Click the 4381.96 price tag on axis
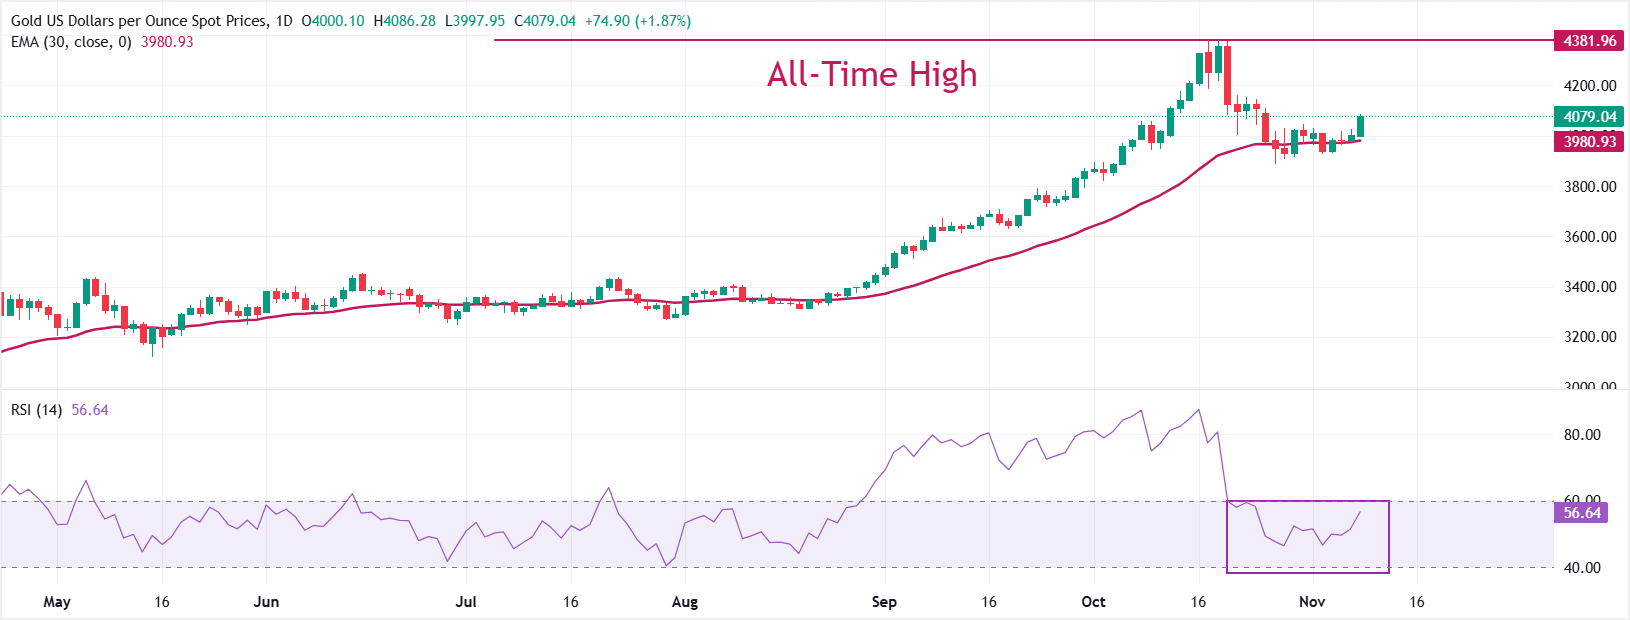This screenshot has height=620, width=1630. coord(1589,41)
